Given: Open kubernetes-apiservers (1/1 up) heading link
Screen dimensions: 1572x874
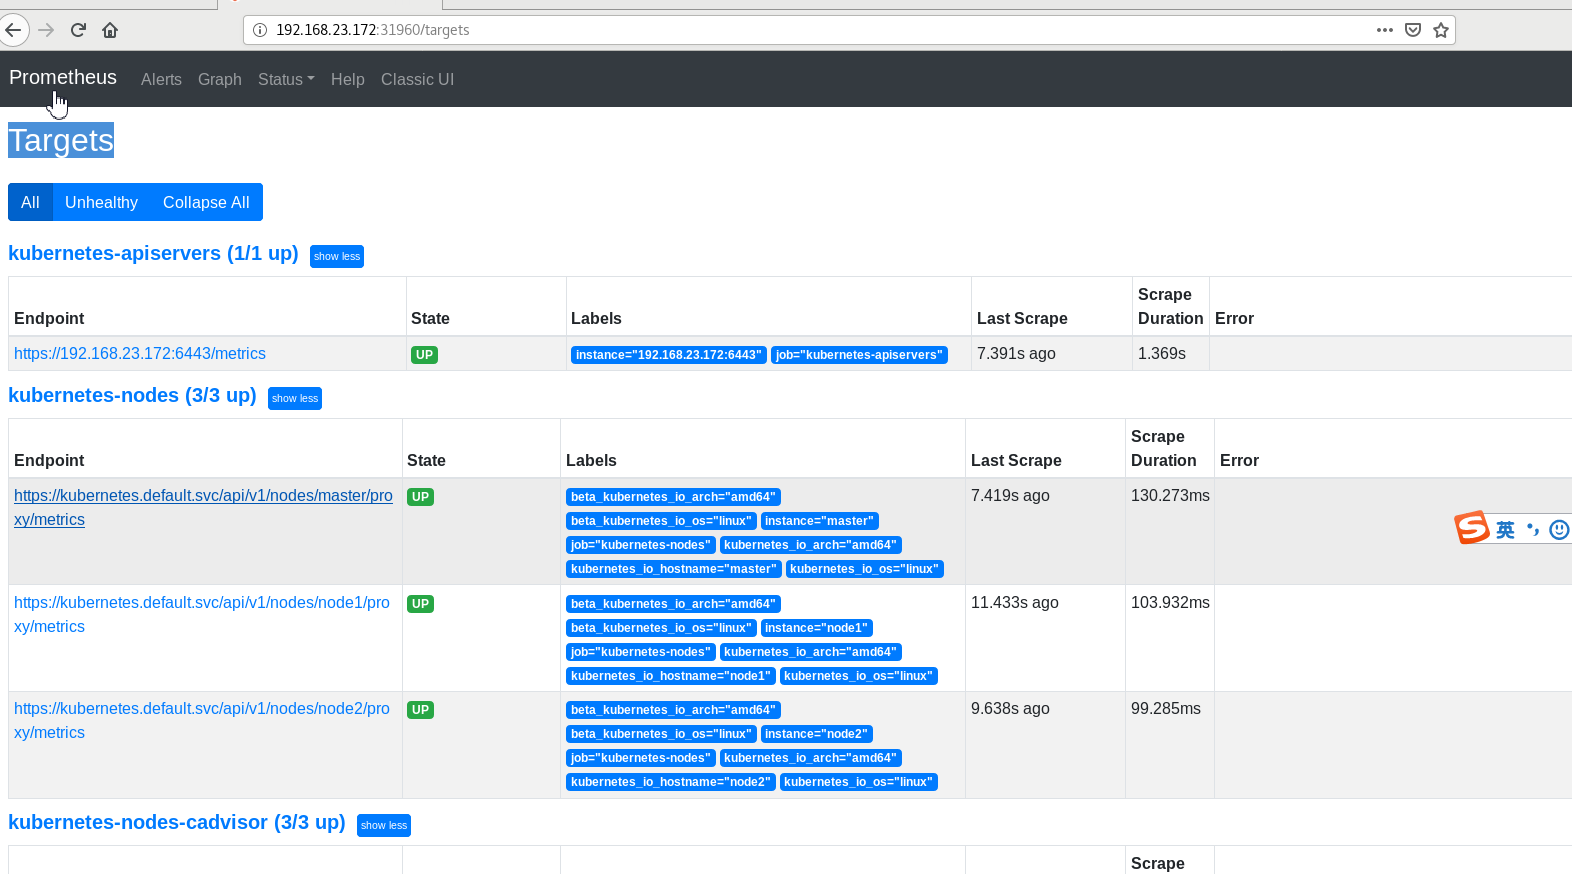Looking at the screenshot, I should tap(153, 254).
